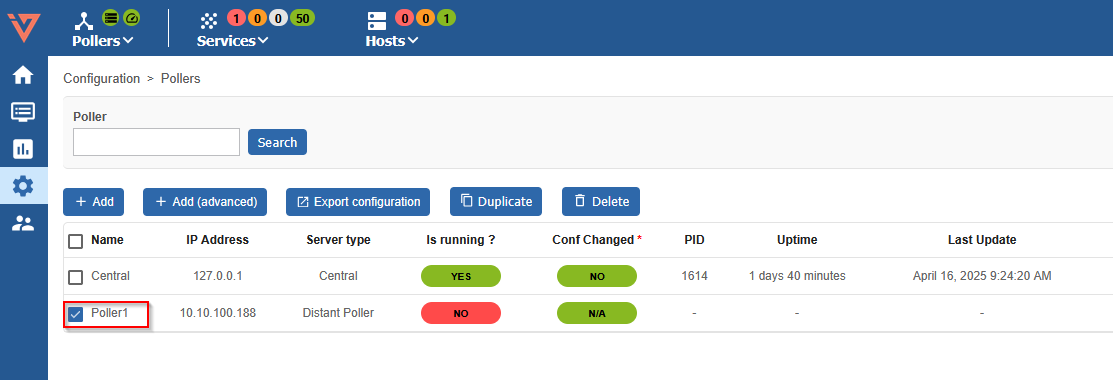Open the Central poller name link

[111, 276]
